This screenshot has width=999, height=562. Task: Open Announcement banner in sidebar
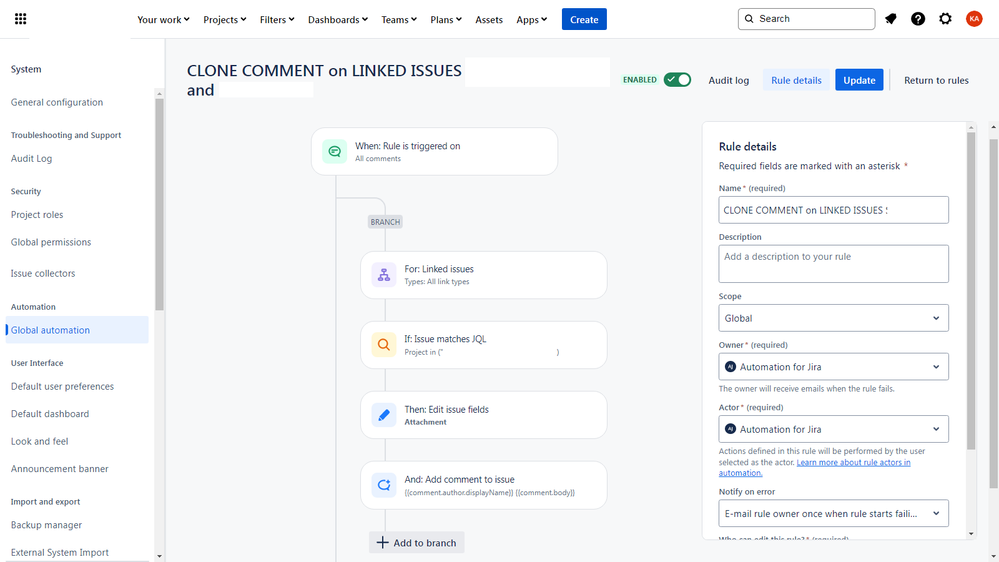coord(59,468)
